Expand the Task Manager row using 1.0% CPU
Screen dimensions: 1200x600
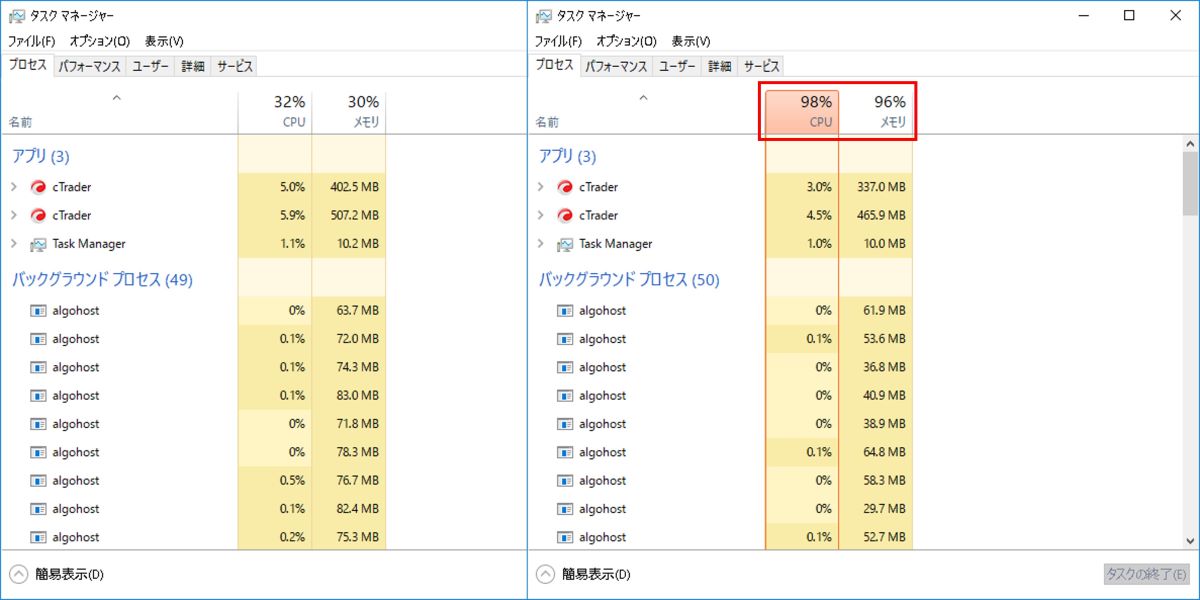(541, 244)
